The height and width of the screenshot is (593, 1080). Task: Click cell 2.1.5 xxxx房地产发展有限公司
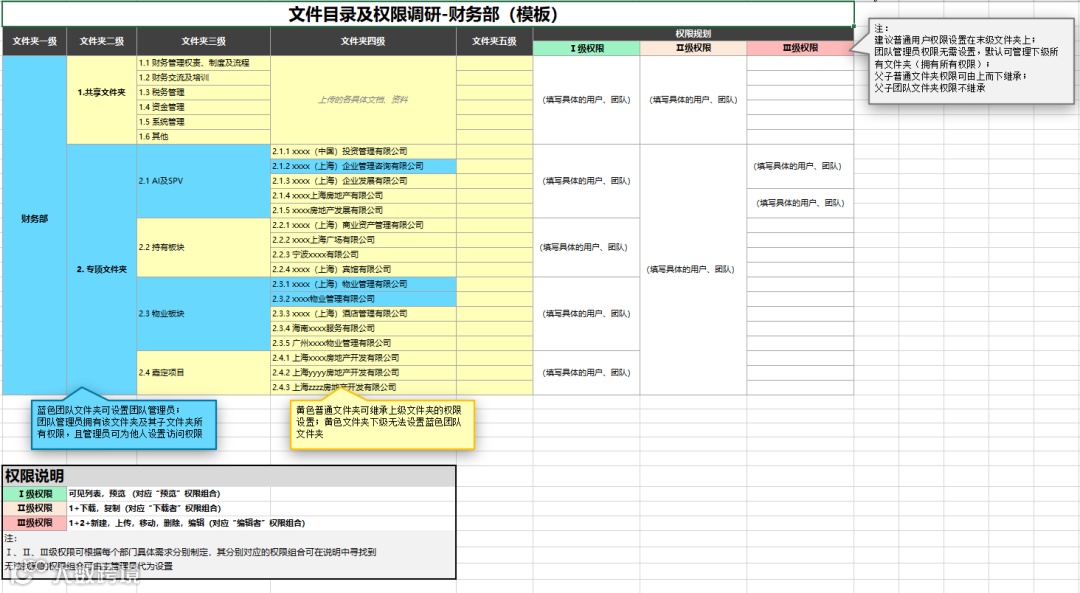tap(363, 210)
